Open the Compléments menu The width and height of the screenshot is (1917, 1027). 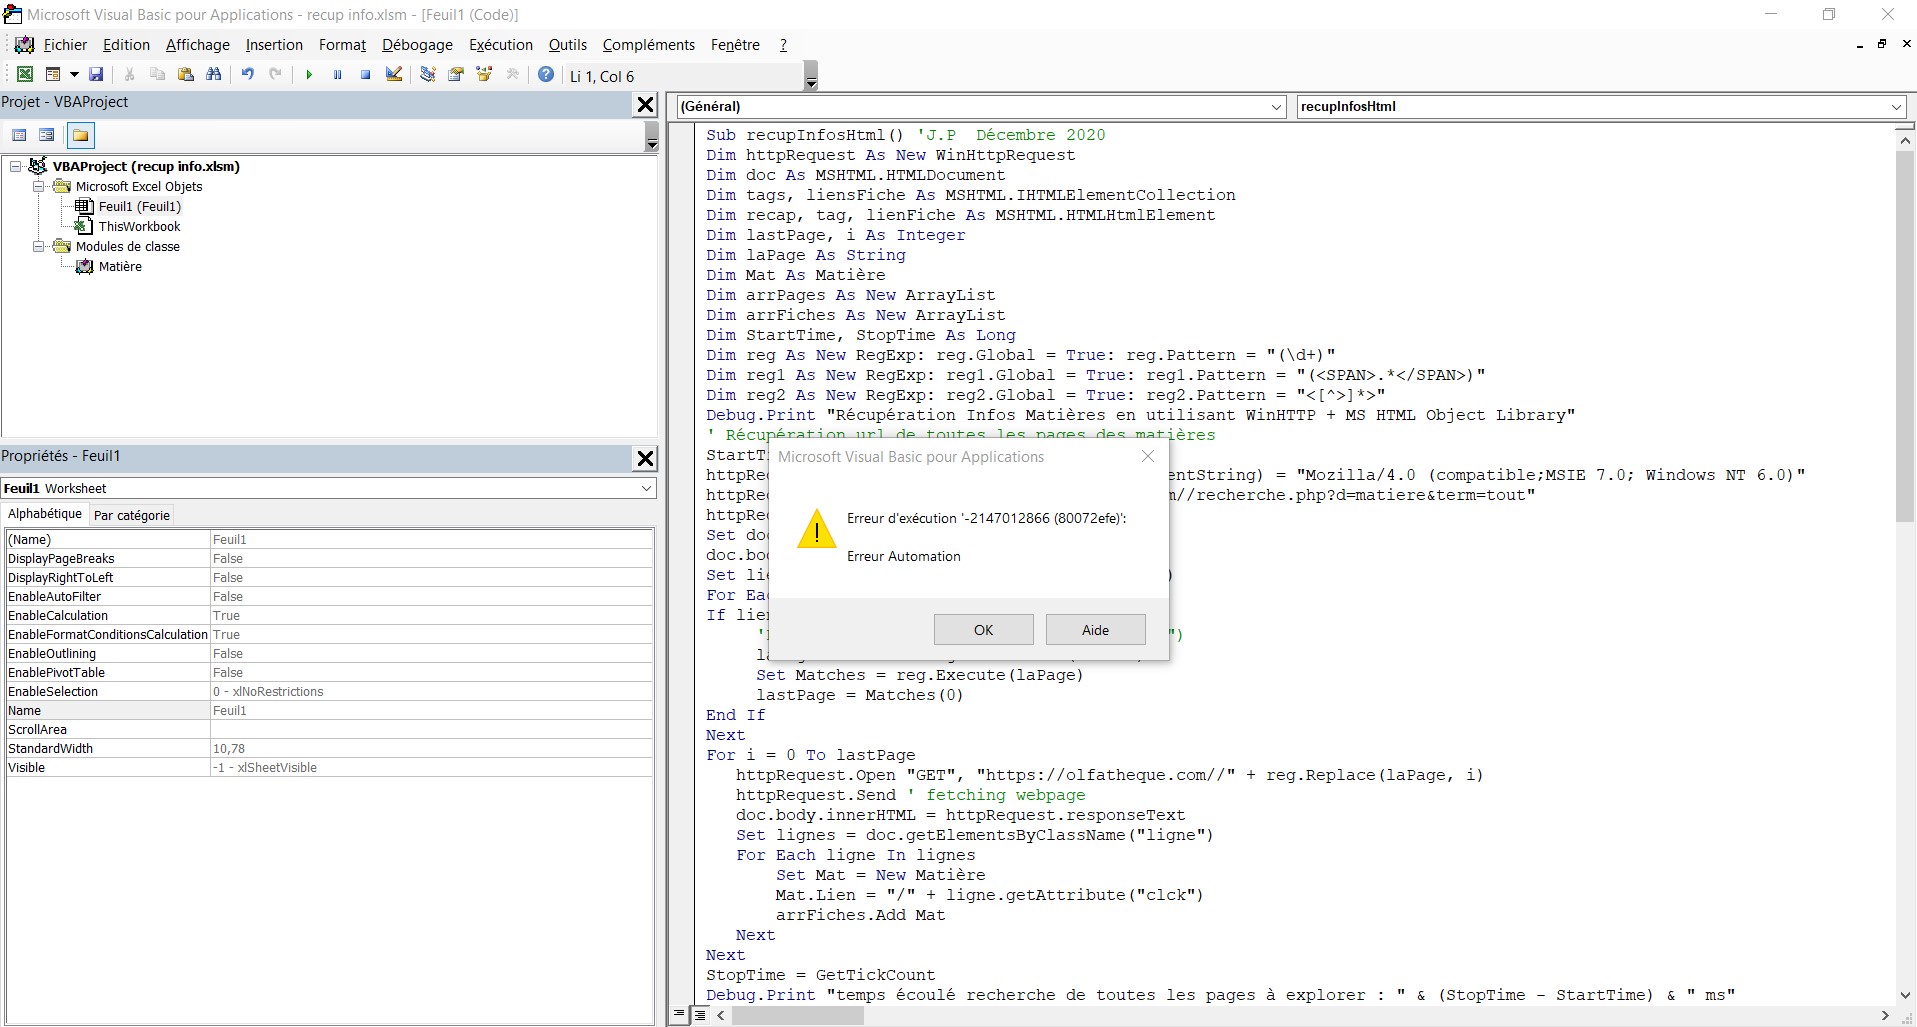click(x=648, y=45)
